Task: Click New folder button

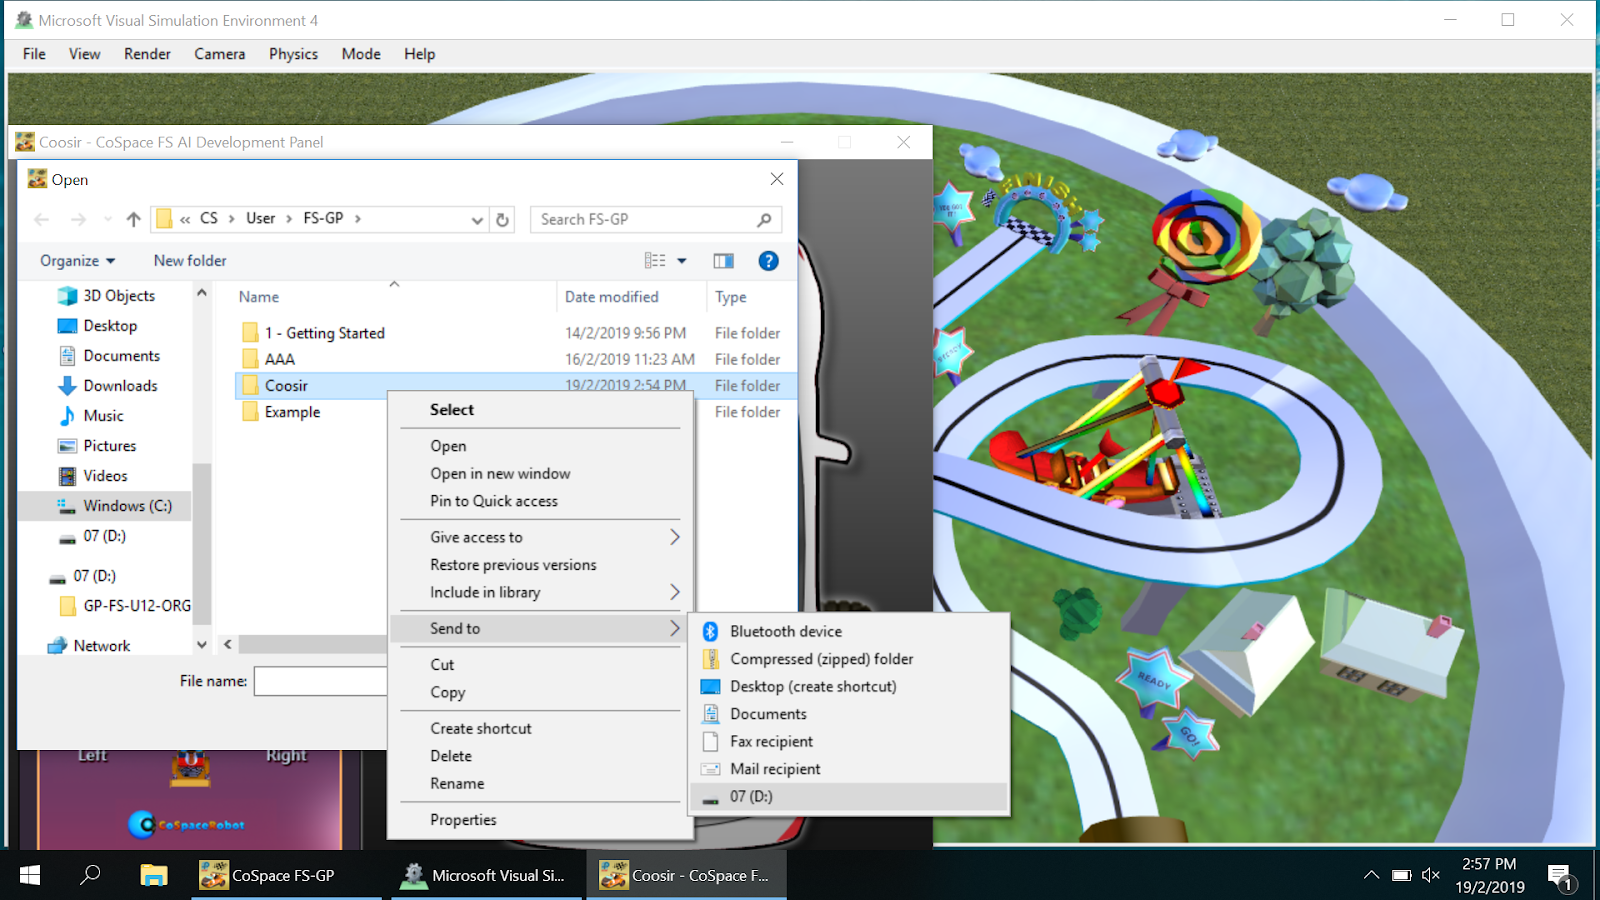Action: 190,260
